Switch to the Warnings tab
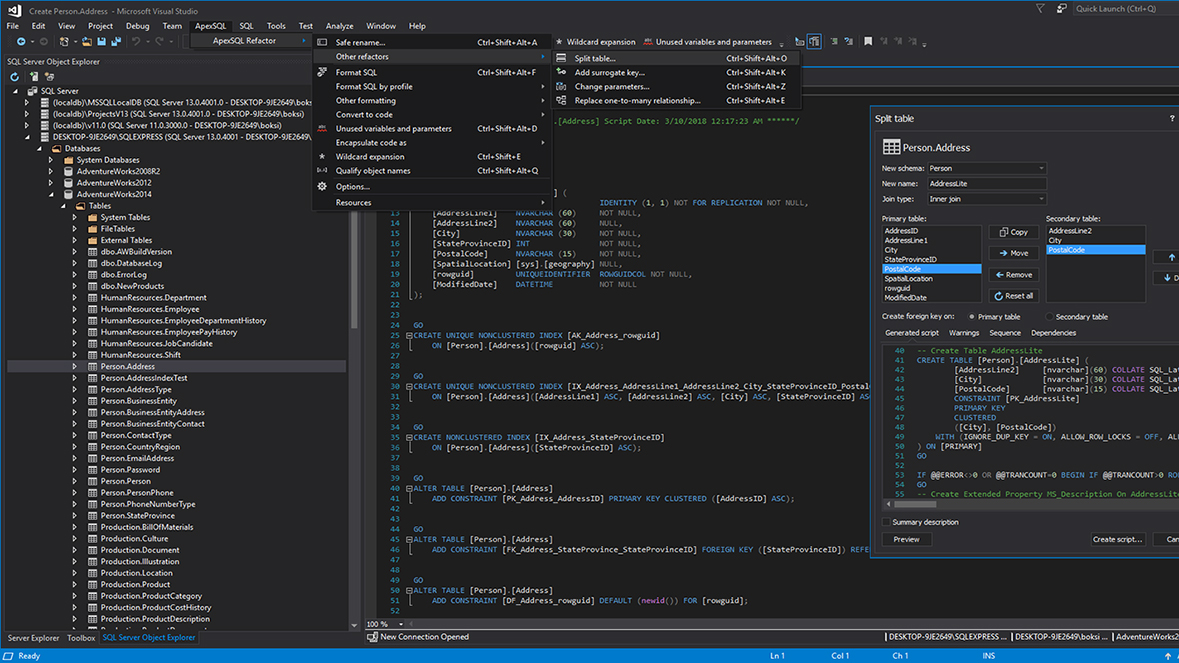This screenshot has width=1179, height=663. [963, 332]
